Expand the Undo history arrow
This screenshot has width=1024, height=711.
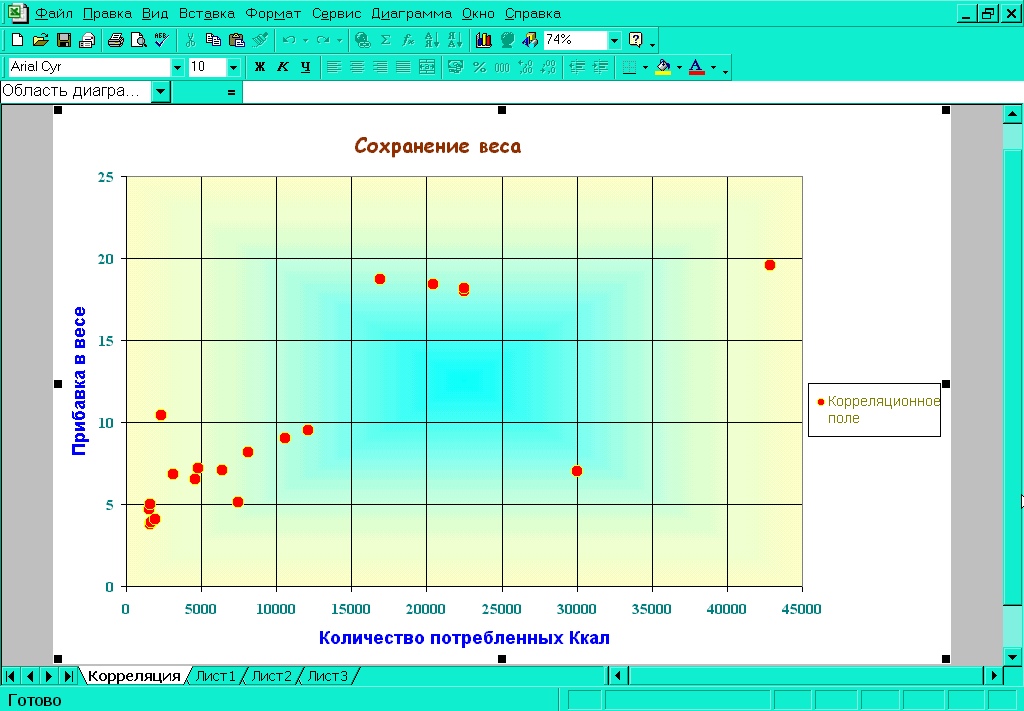305,40
